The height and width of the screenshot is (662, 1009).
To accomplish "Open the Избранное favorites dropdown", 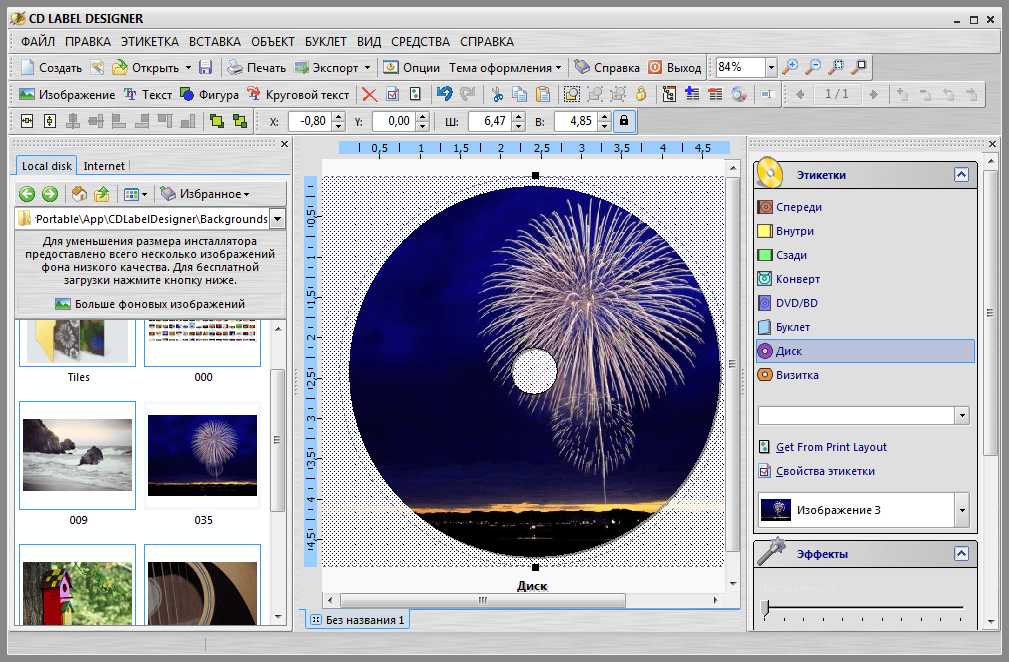I will pyautogui.click(x=205, y=194).
